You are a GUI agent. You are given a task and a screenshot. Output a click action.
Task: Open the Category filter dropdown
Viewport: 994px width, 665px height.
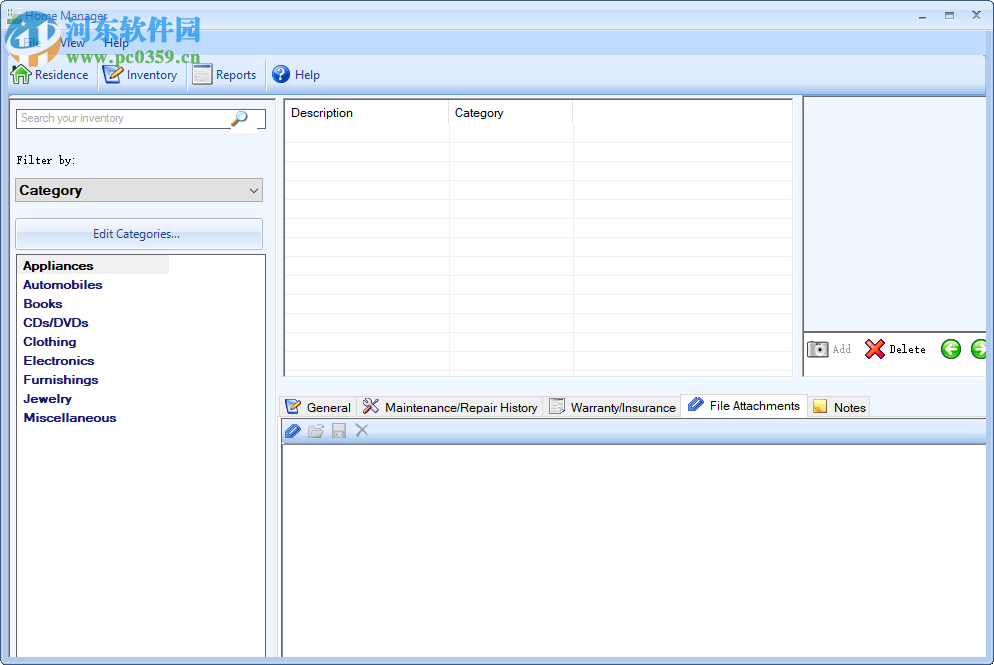138,190
